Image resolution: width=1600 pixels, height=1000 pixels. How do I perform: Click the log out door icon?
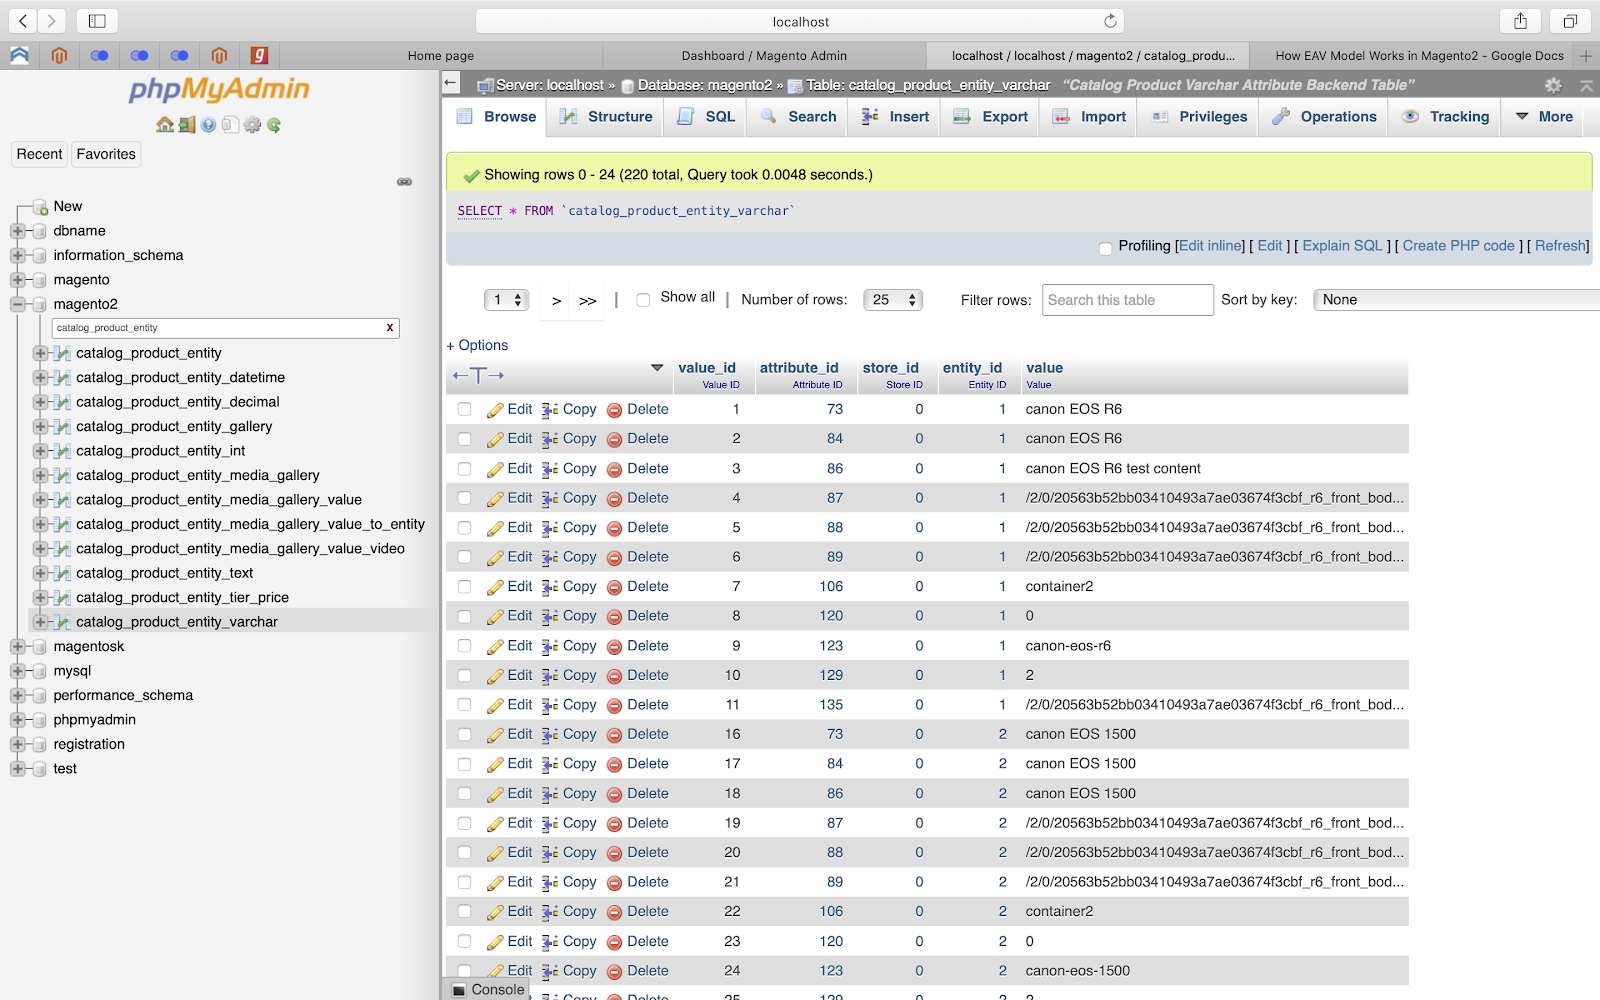(x=187, y=125)
